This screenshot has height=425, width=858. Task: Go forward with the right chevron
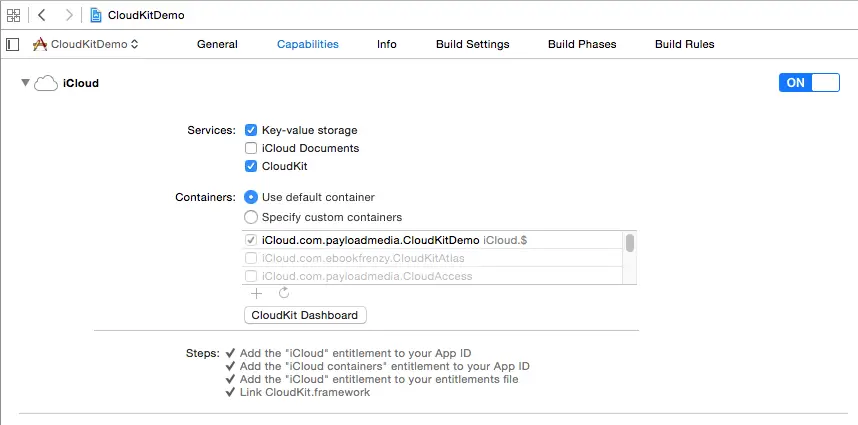click(68, 15)
